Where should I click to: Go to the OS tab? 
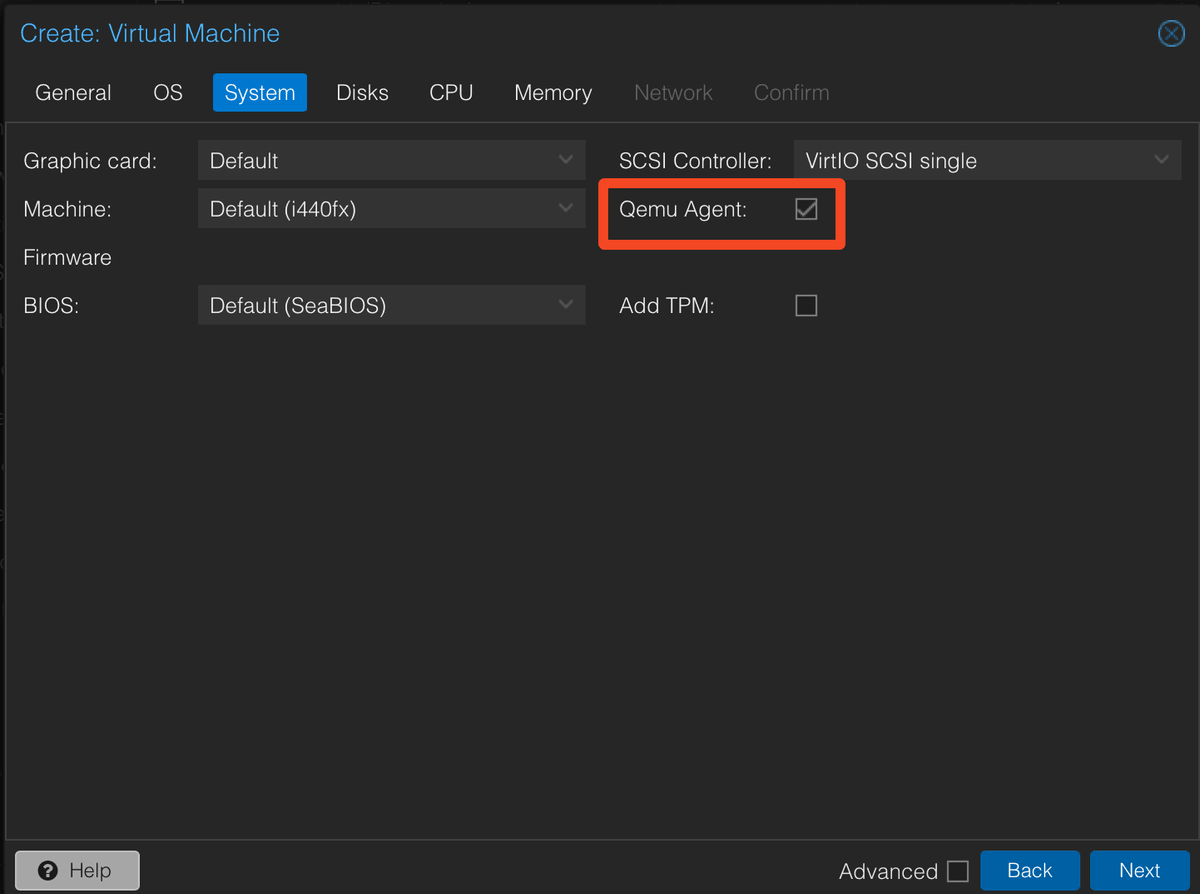pyautogui.click(x=168, y=93)
